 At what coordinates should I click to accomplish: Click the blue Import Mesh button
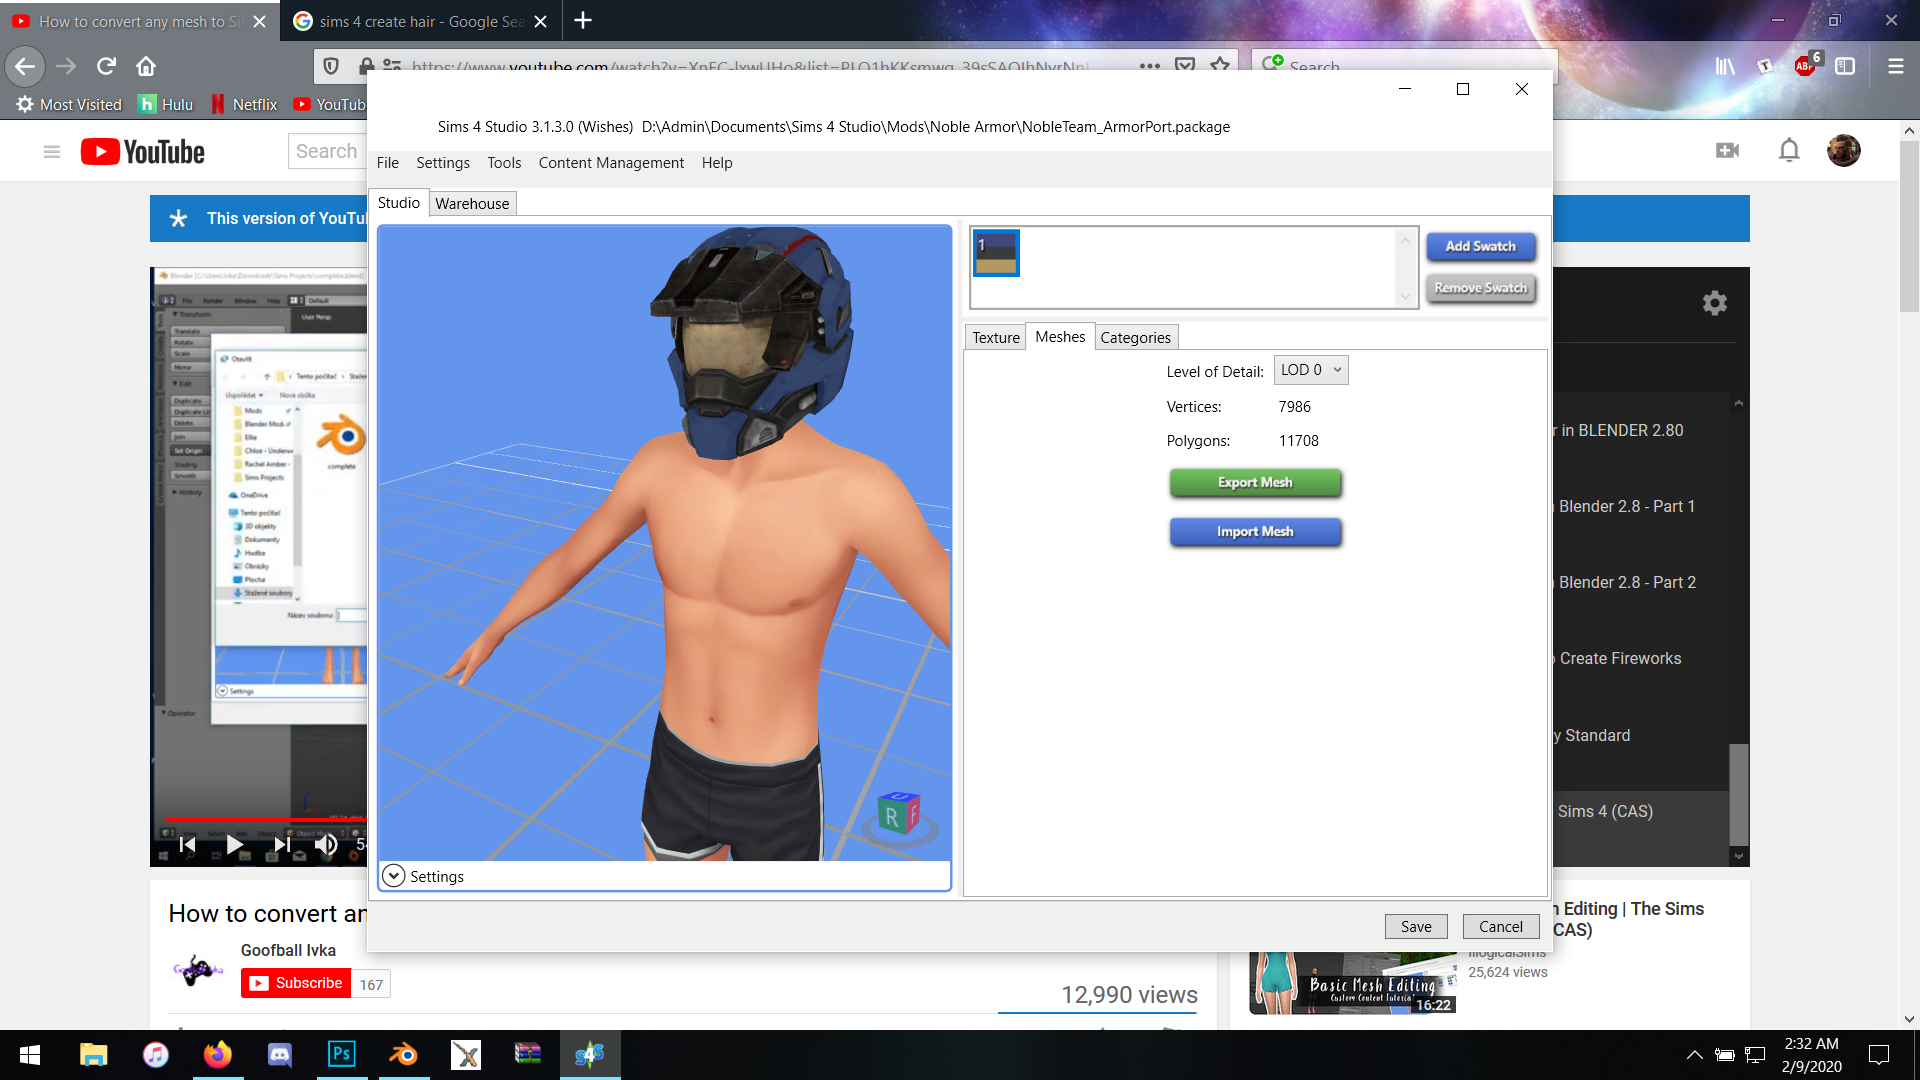(1255, 531)
